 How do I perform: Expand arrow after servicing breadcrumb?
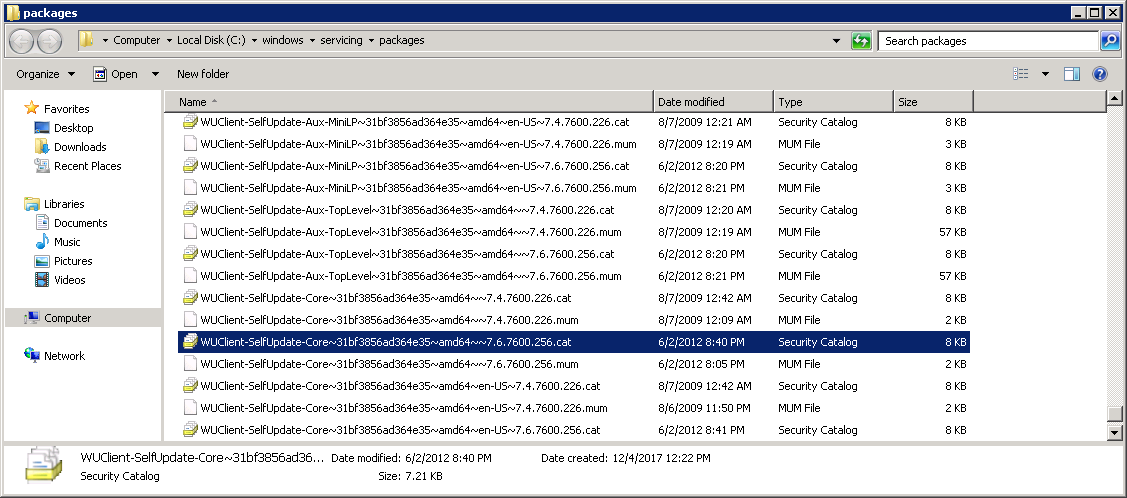coord(372,40)
